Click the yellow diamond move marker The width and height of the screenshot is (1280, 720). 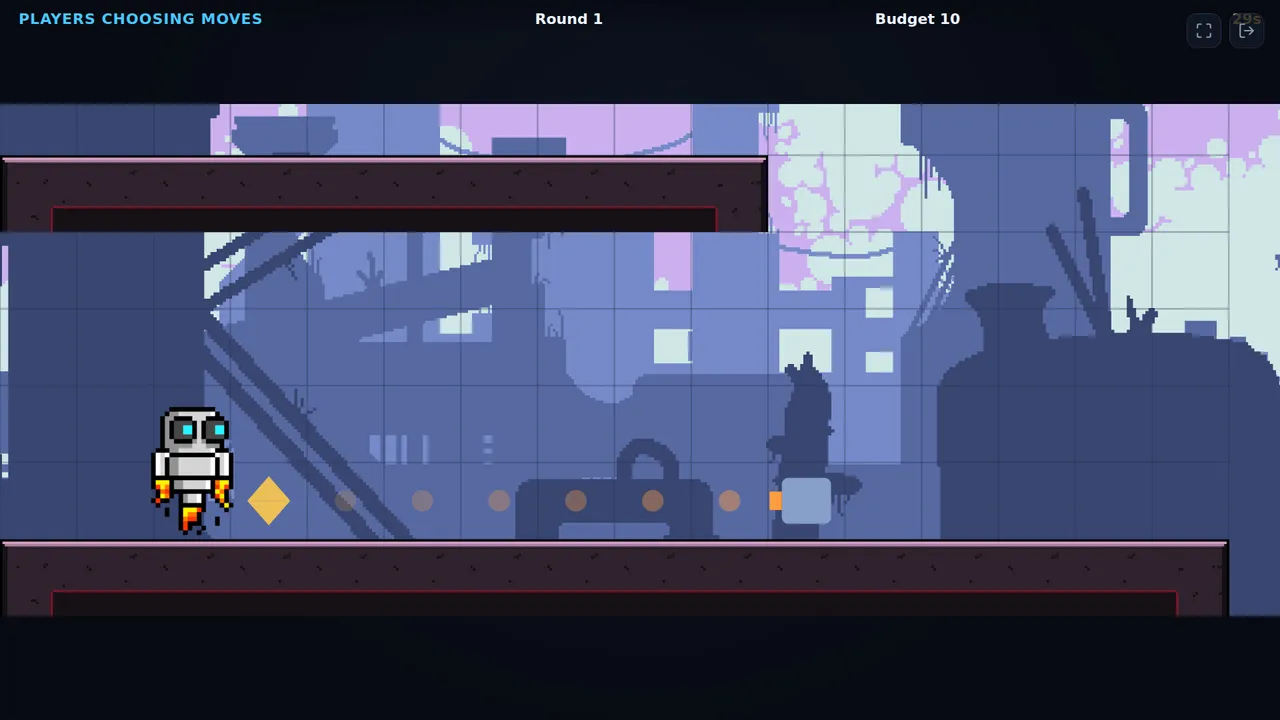point(268,501)
